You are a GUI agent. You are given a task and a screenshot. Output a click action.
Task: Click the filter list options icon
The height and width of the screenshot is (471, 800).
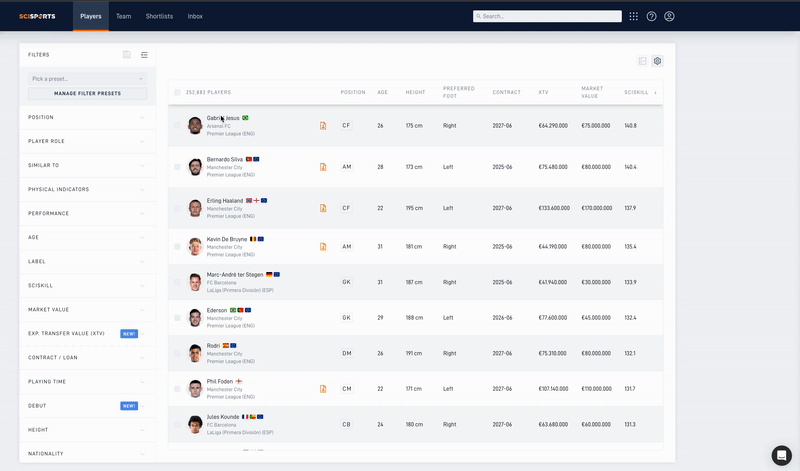(144, 55)
